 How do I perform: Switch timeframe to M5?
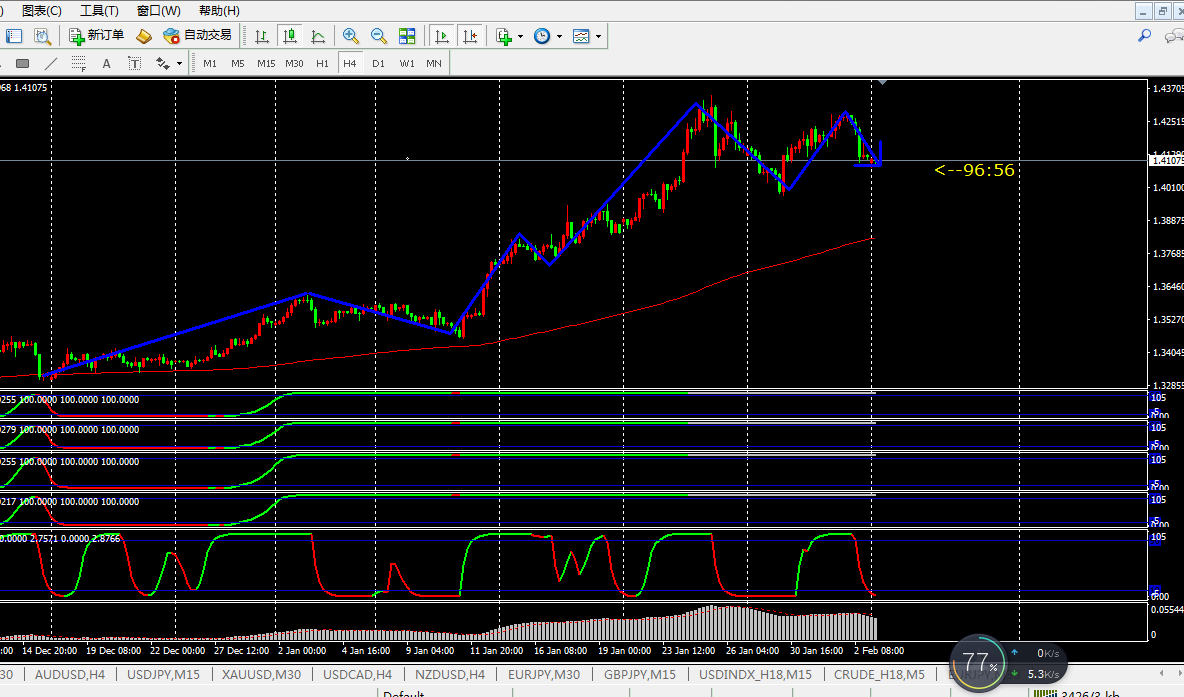[238, 63]
